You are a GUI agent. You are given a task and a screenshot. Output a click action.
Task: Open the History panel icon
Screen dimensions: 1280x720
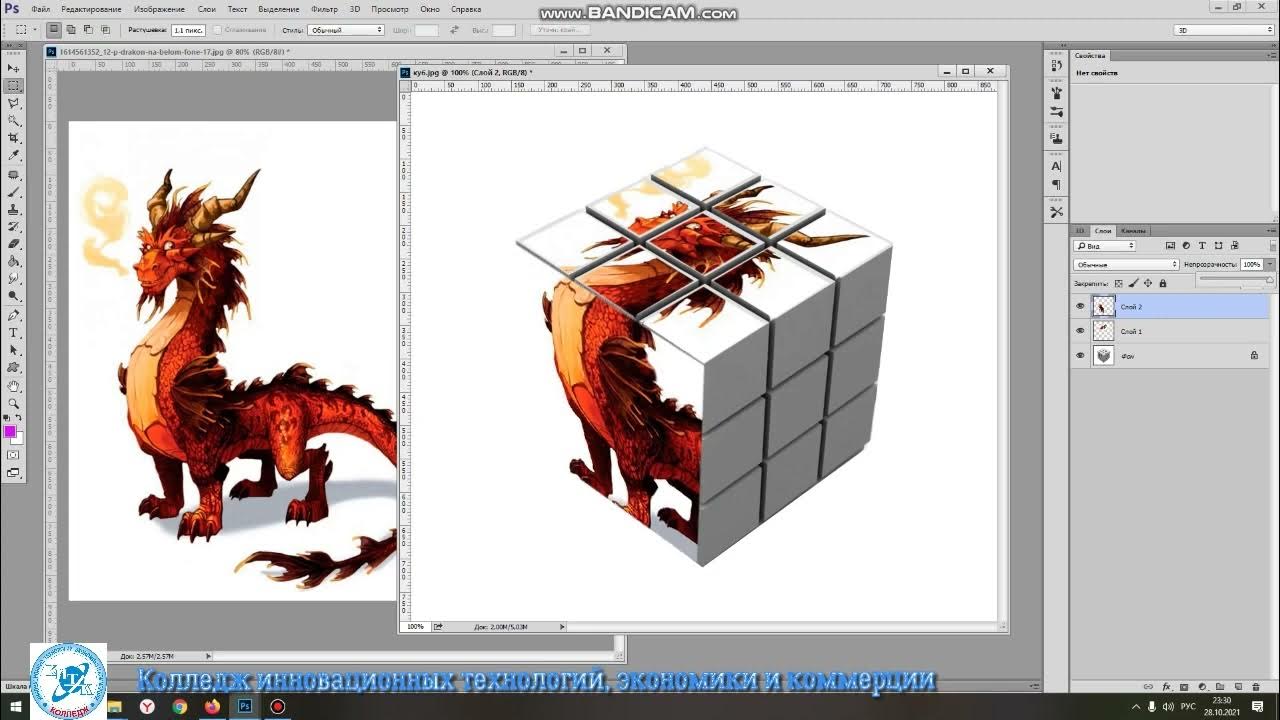(x=1057, y=65)
